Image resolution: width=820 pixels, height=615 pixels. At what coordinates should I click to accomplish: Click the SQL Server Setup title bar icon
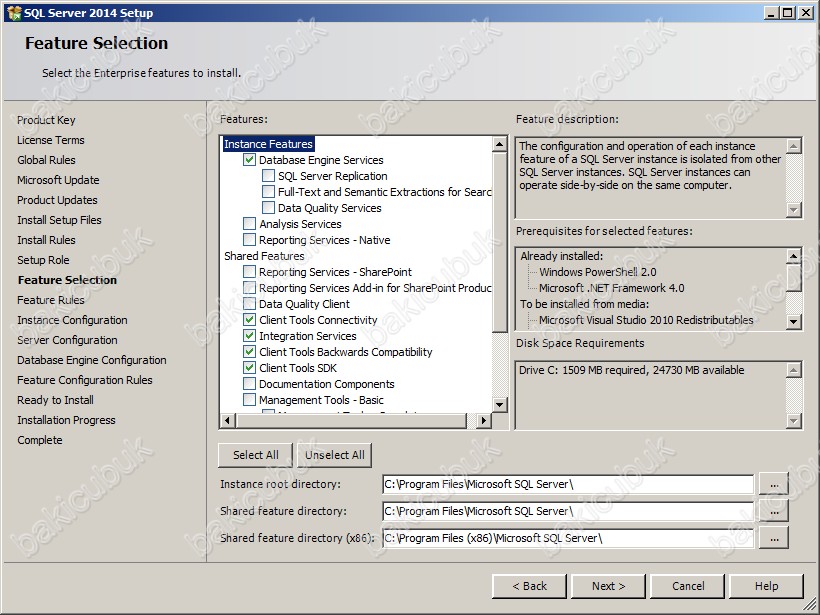[x=14, y=13]
